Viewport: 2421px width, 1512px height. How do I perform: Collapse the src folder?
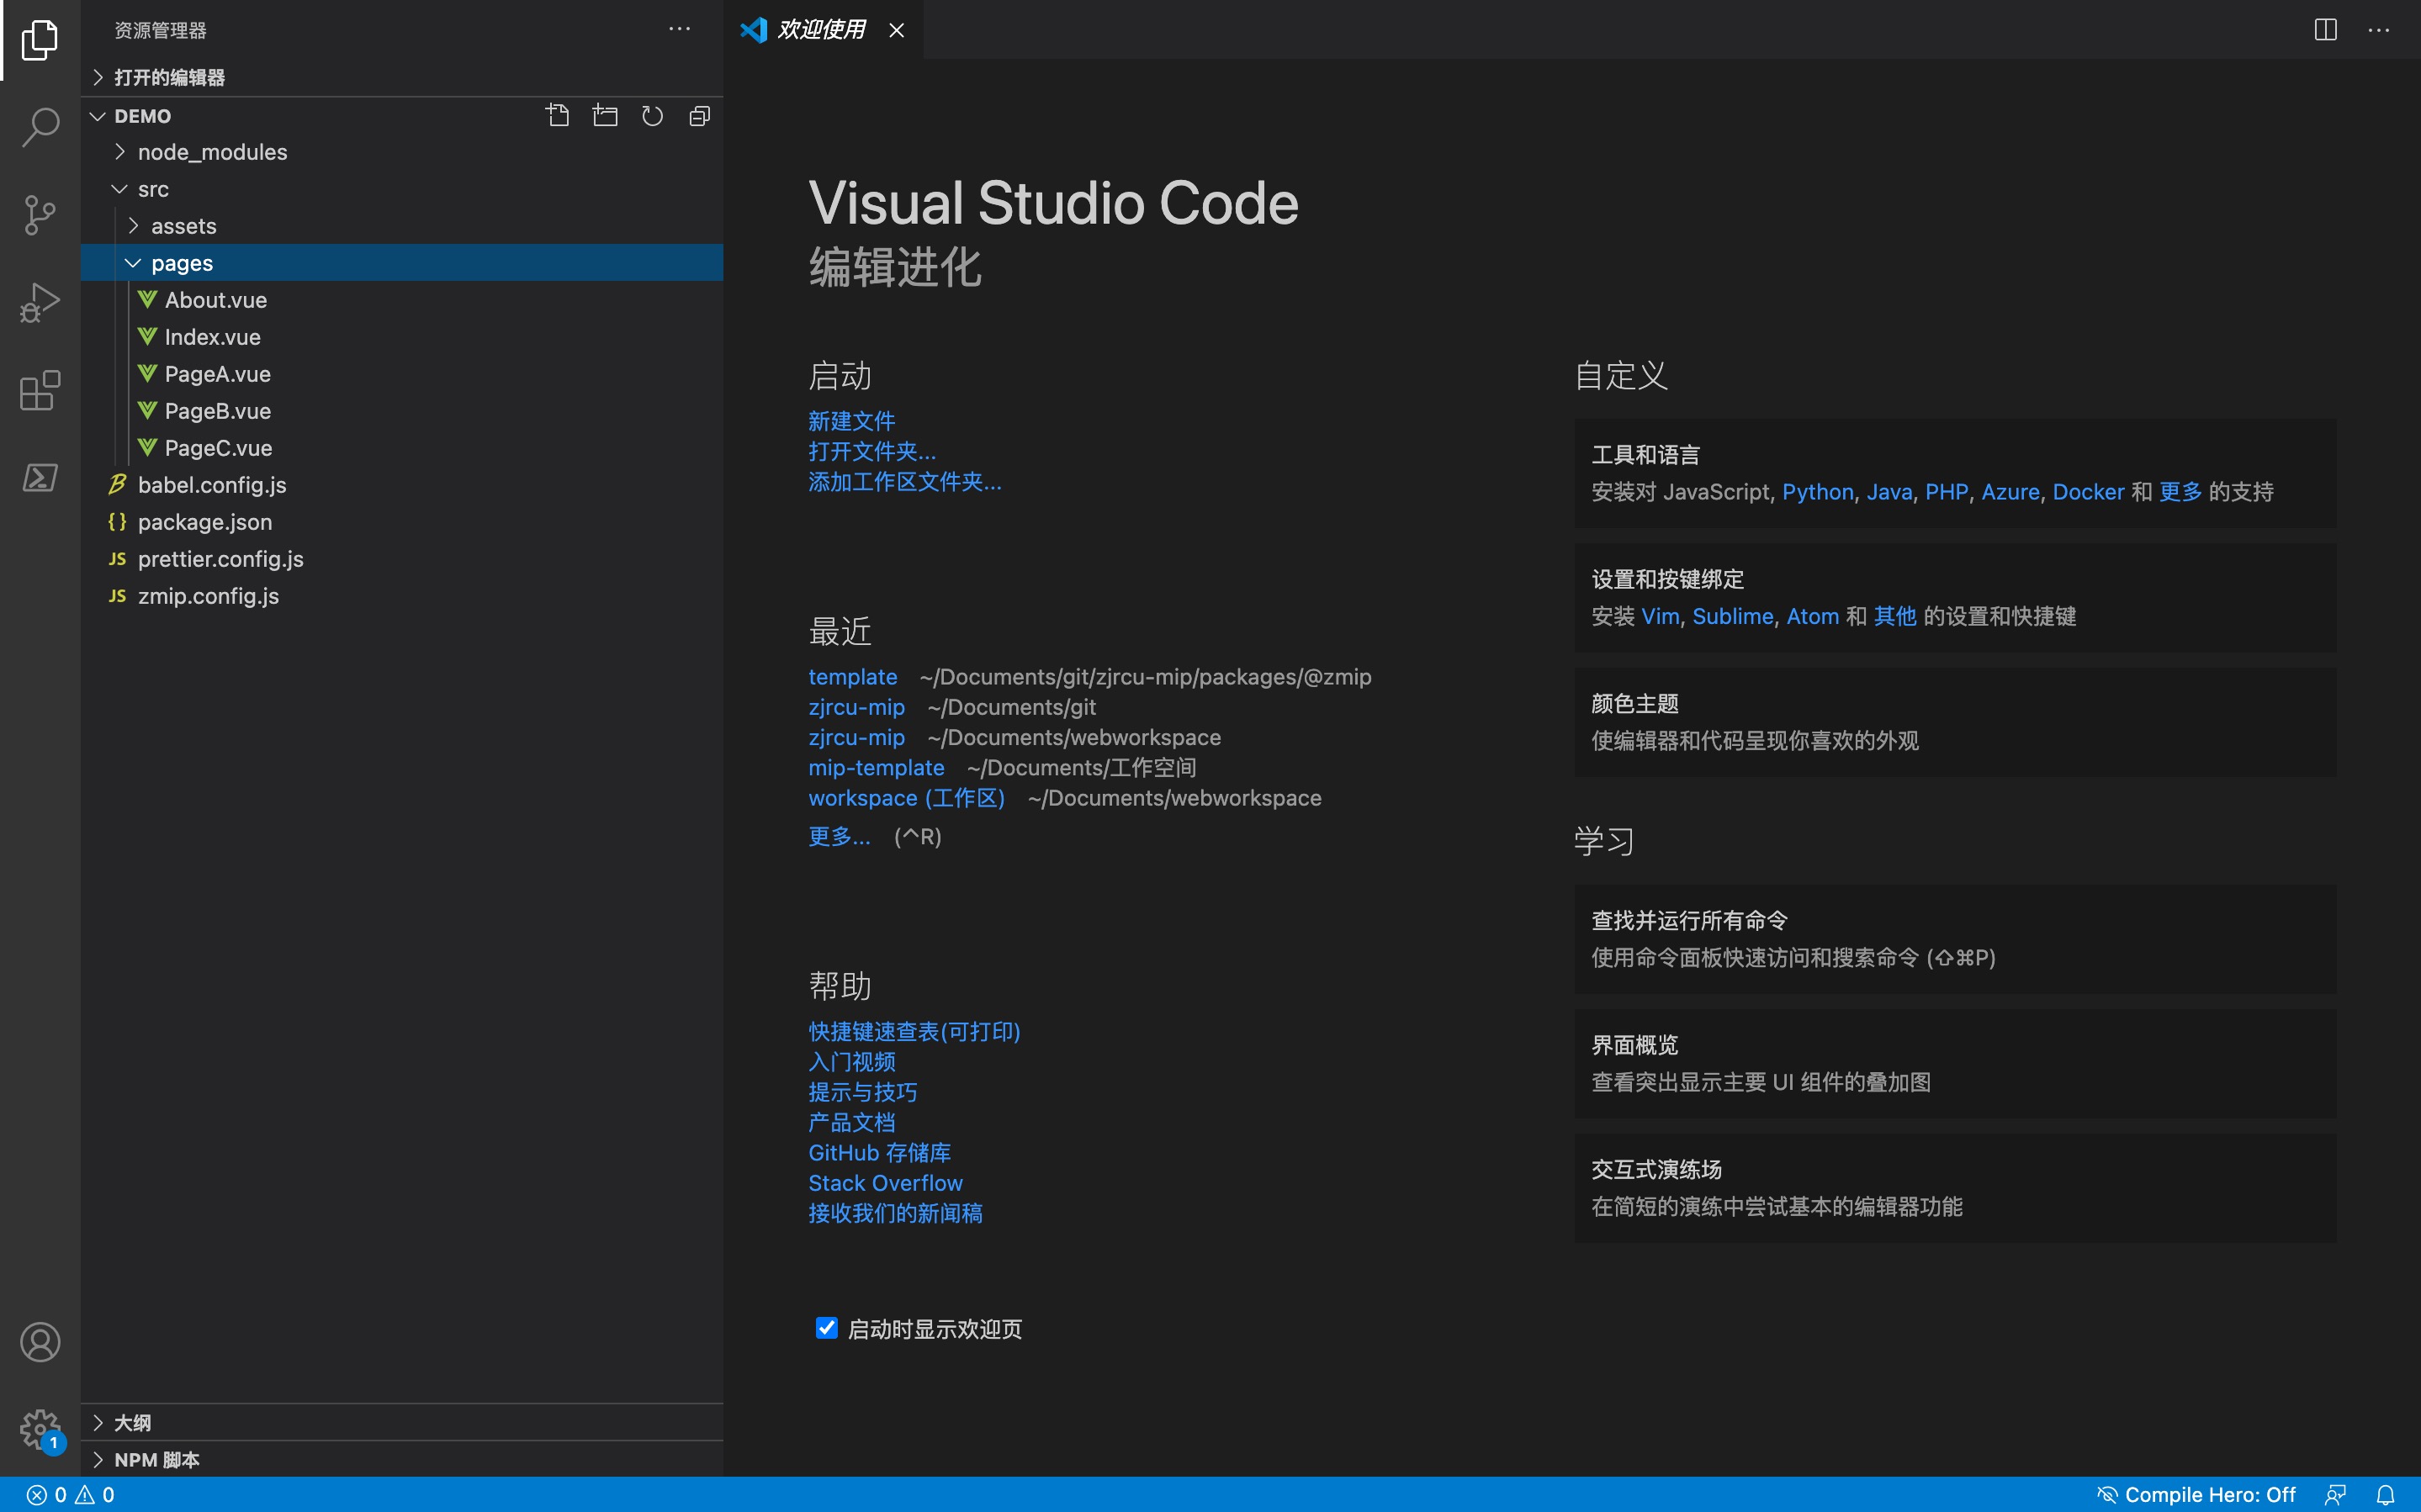tap(402, 189)
